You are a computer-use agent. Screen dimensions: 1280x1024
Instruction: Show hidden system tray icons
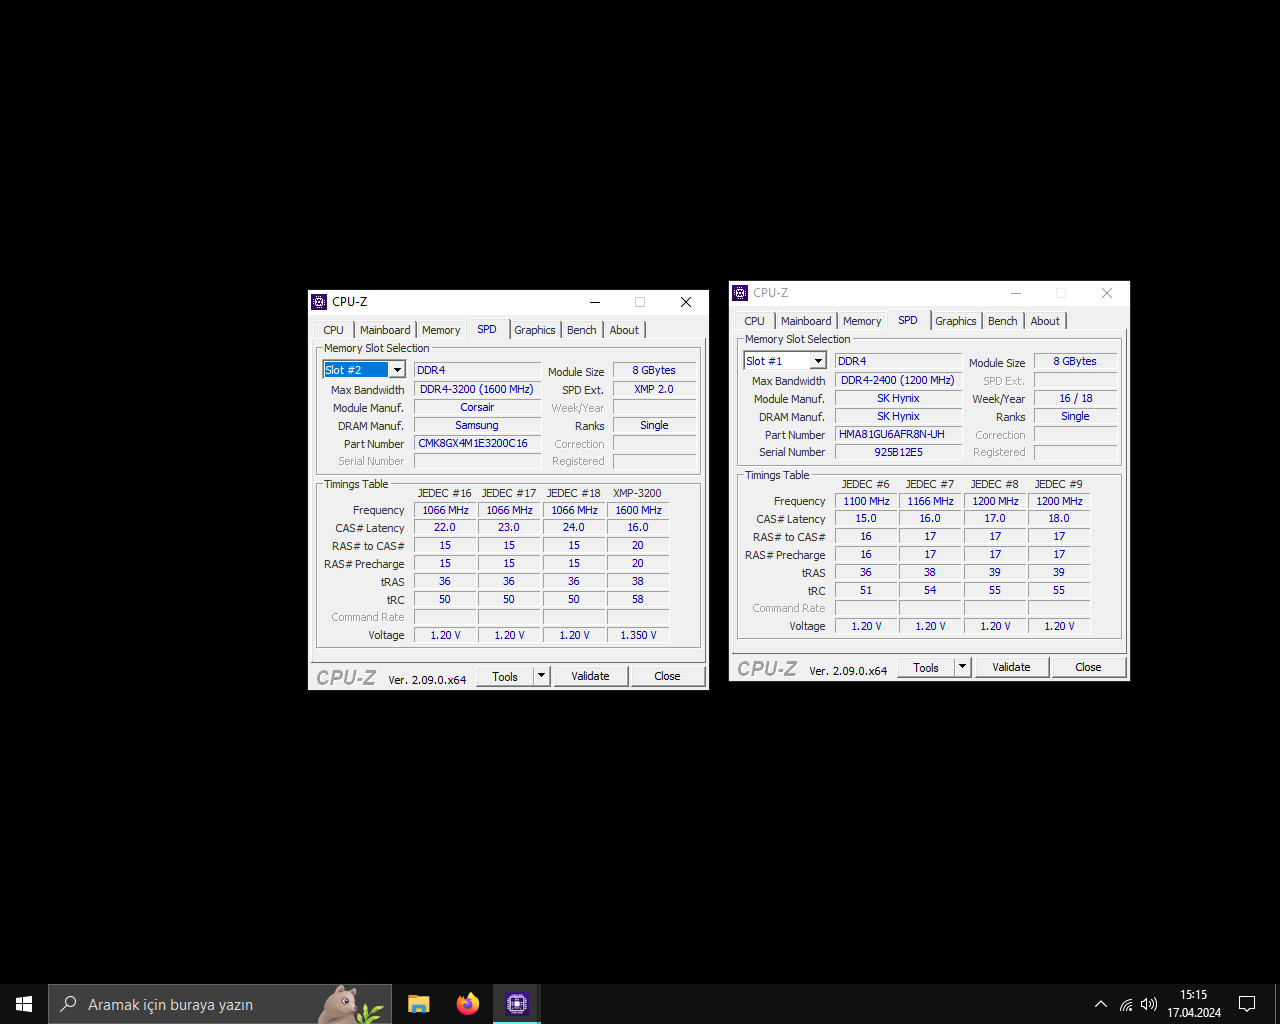click(1101, 1004)
